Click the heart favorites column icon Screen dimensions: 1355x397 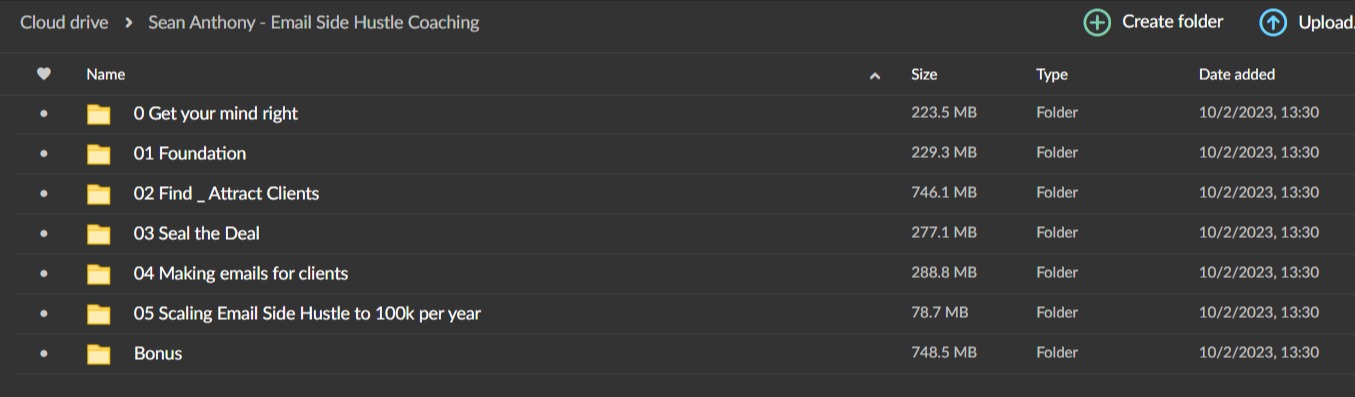(43, 74)
